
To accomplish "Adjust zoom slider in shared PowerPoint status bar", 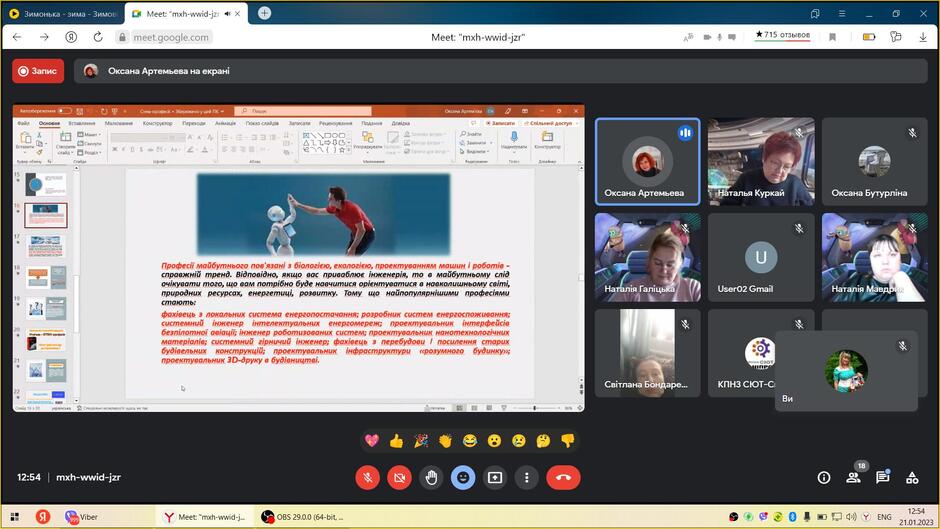I will click(535, 408).
